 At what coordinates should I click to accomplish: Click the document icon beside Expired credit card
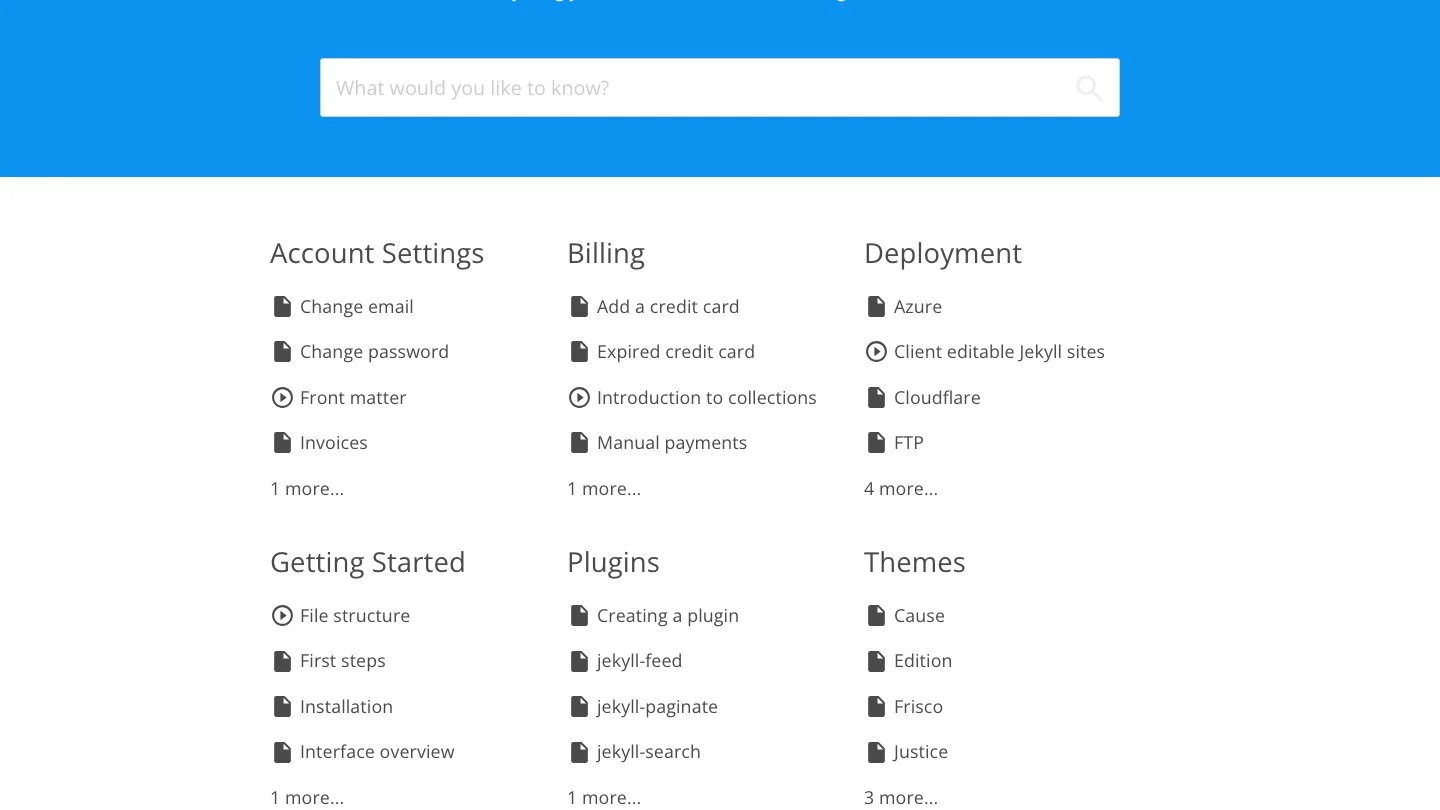click(579, 352)
